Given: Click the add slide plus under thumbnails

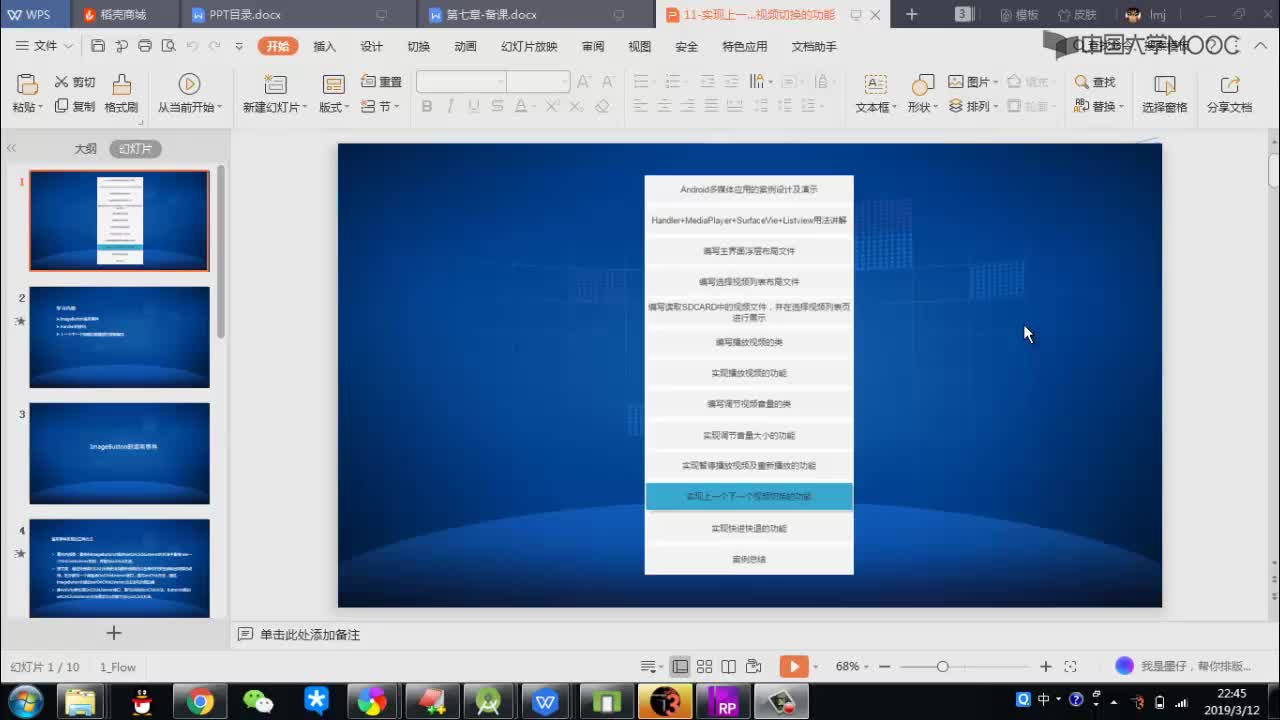Looking at the screenshot, I should coord(114,633).
